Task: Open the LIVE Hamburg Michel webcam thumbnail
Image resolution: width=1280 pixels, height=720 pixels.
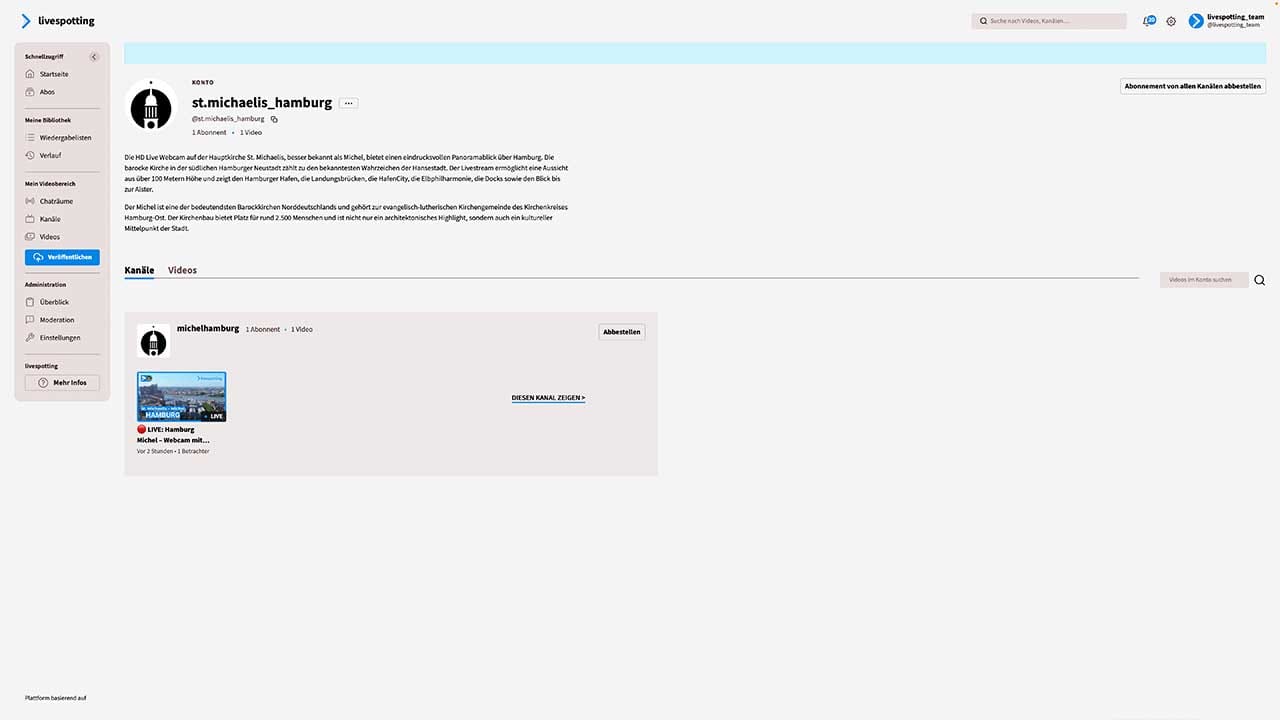Action: [x=181, y=397]
